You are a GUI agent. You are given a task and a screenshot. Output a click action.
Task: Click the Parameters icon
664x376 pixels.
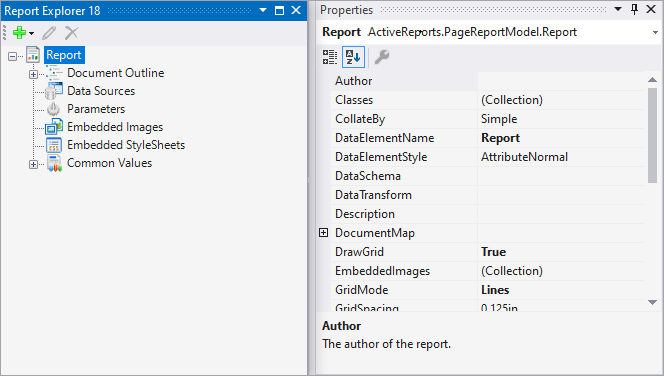(53, 109)
